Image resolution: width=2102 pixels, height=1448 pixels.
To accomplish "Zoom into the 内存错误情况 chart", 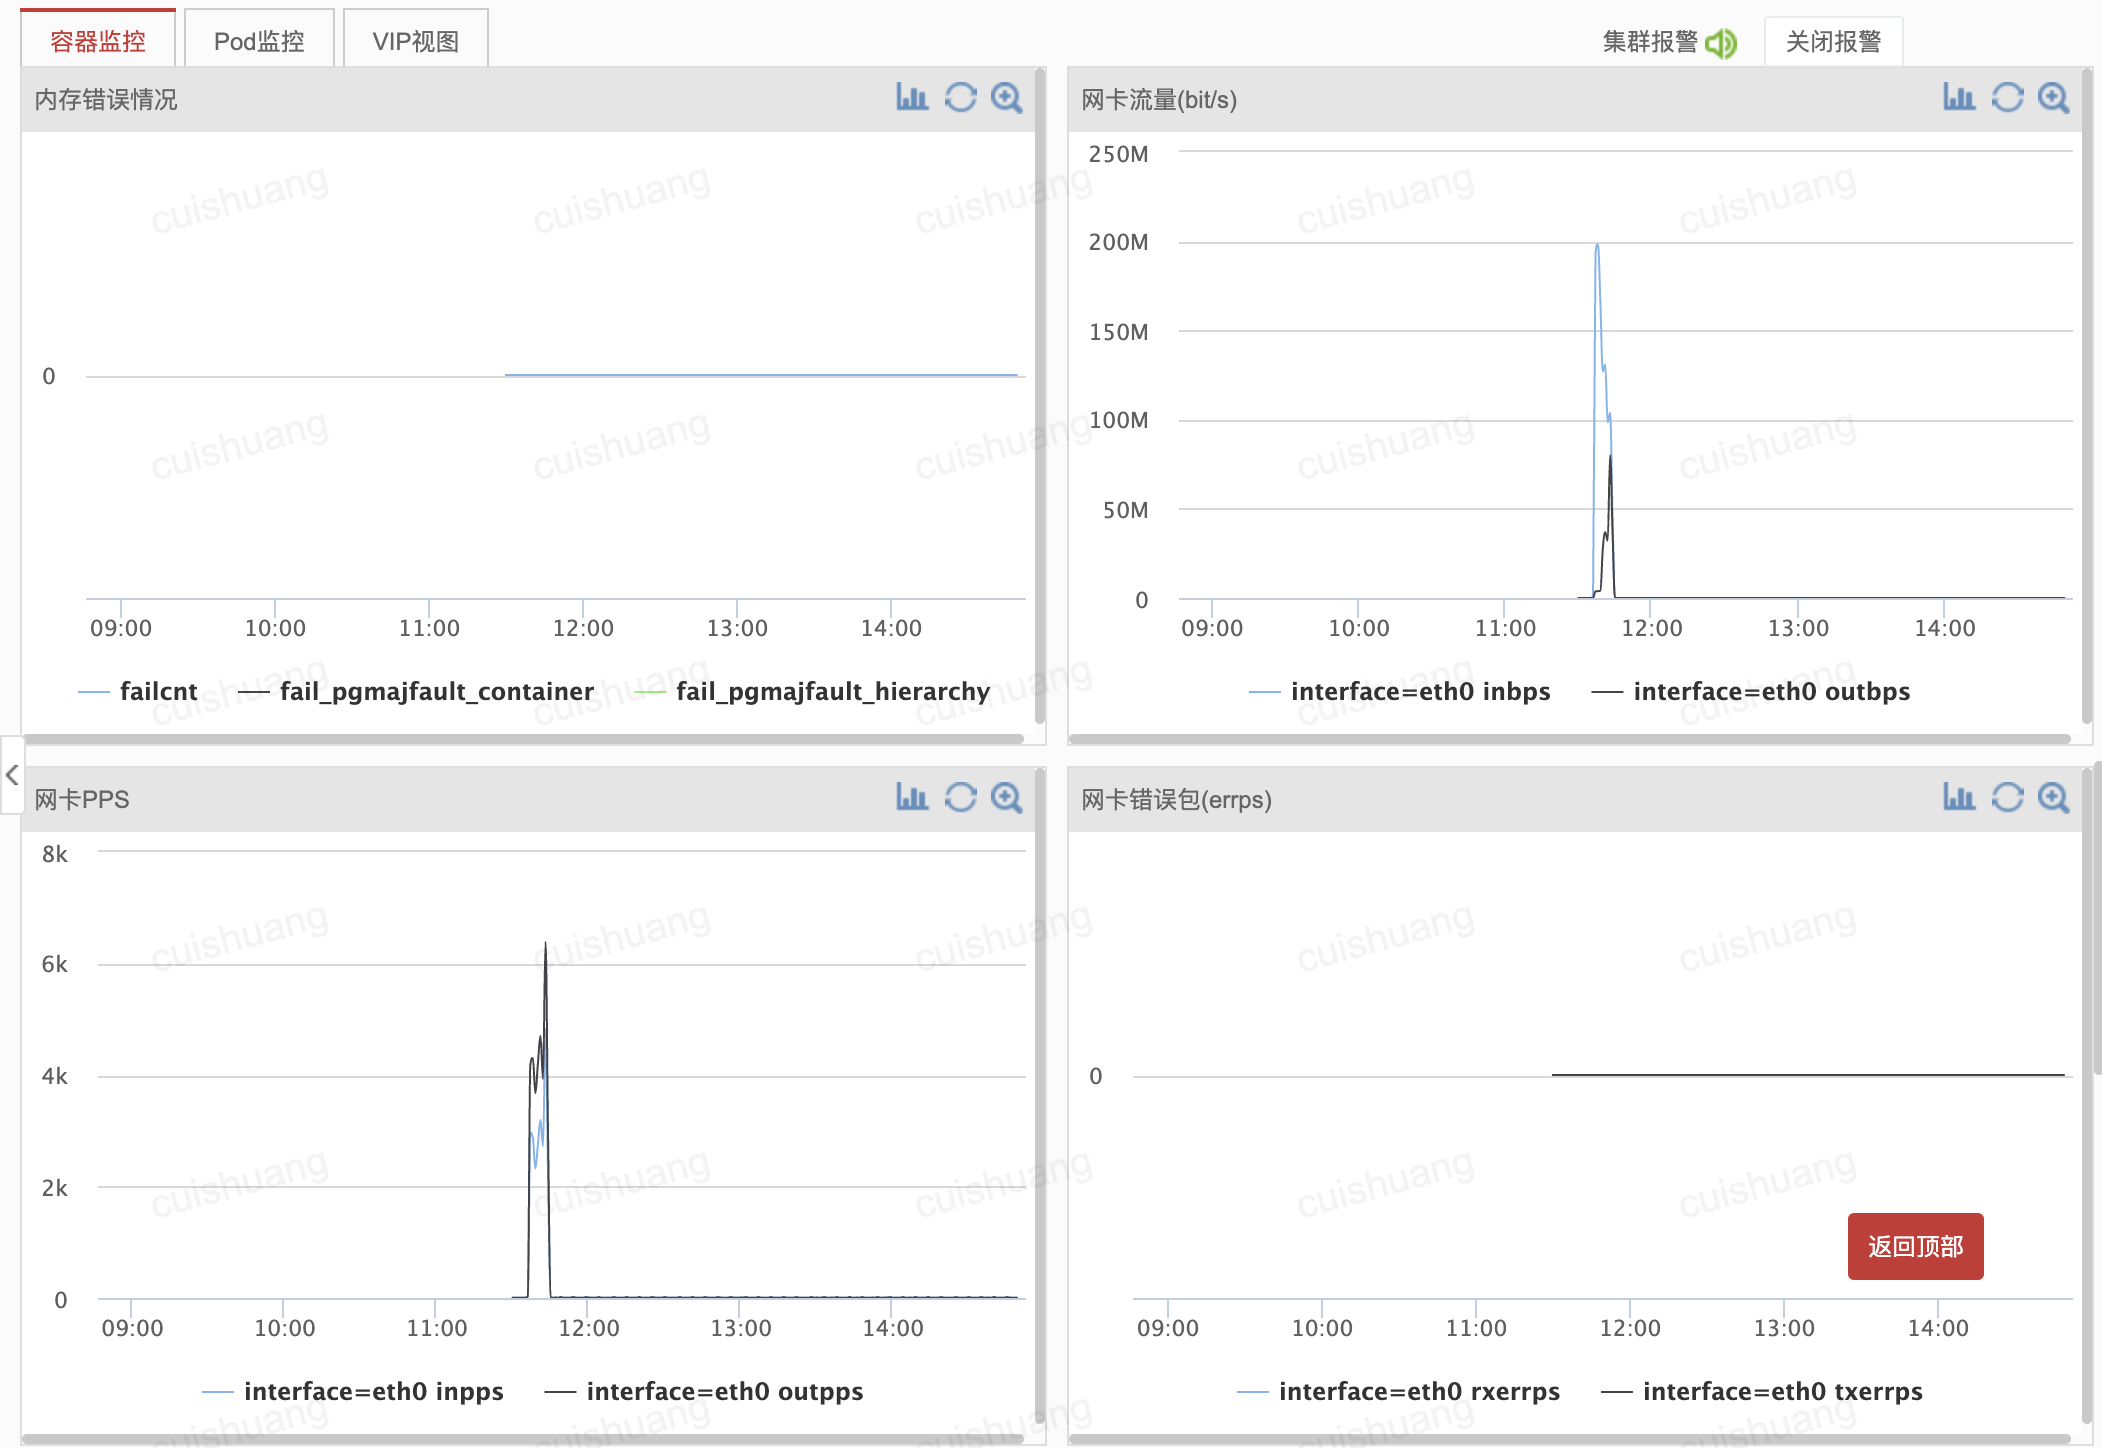I will click(x=1006, y=98).
